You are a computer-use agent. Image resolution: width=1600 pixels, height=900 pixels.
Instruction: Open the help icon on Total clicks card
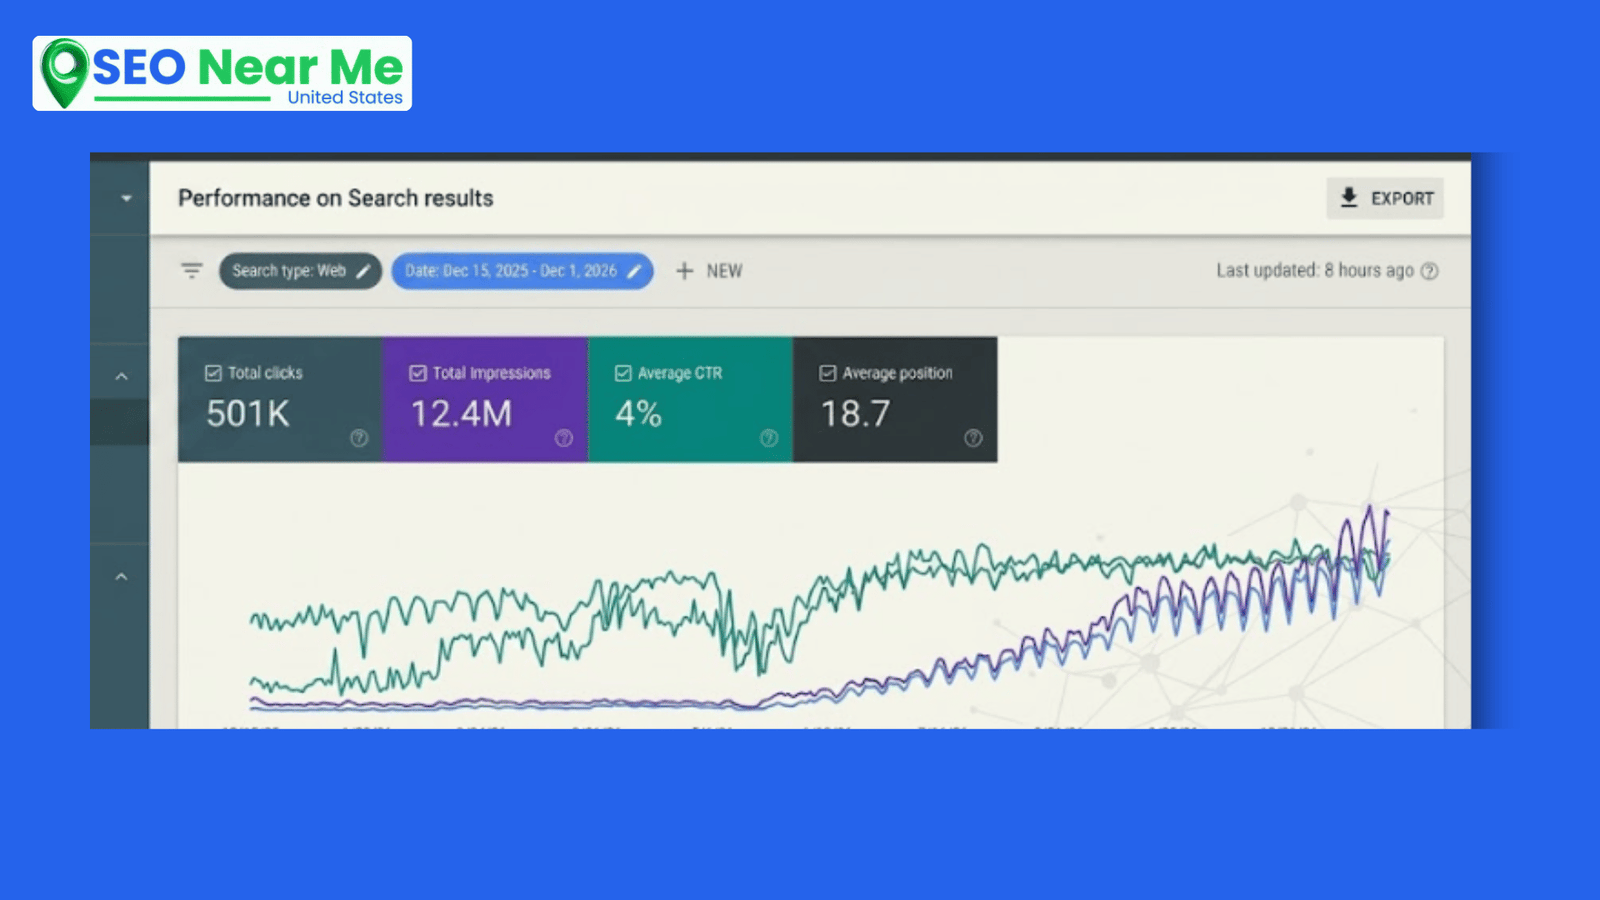(x=359, y=438)
